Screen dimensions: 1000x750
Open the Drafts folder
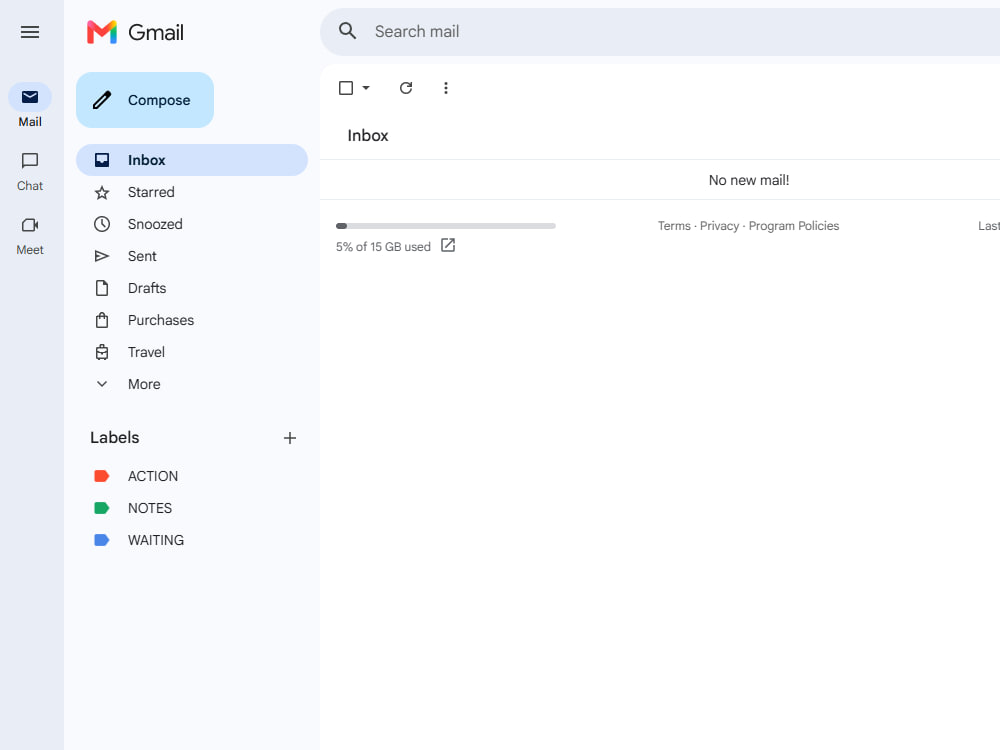pos(192,288)
